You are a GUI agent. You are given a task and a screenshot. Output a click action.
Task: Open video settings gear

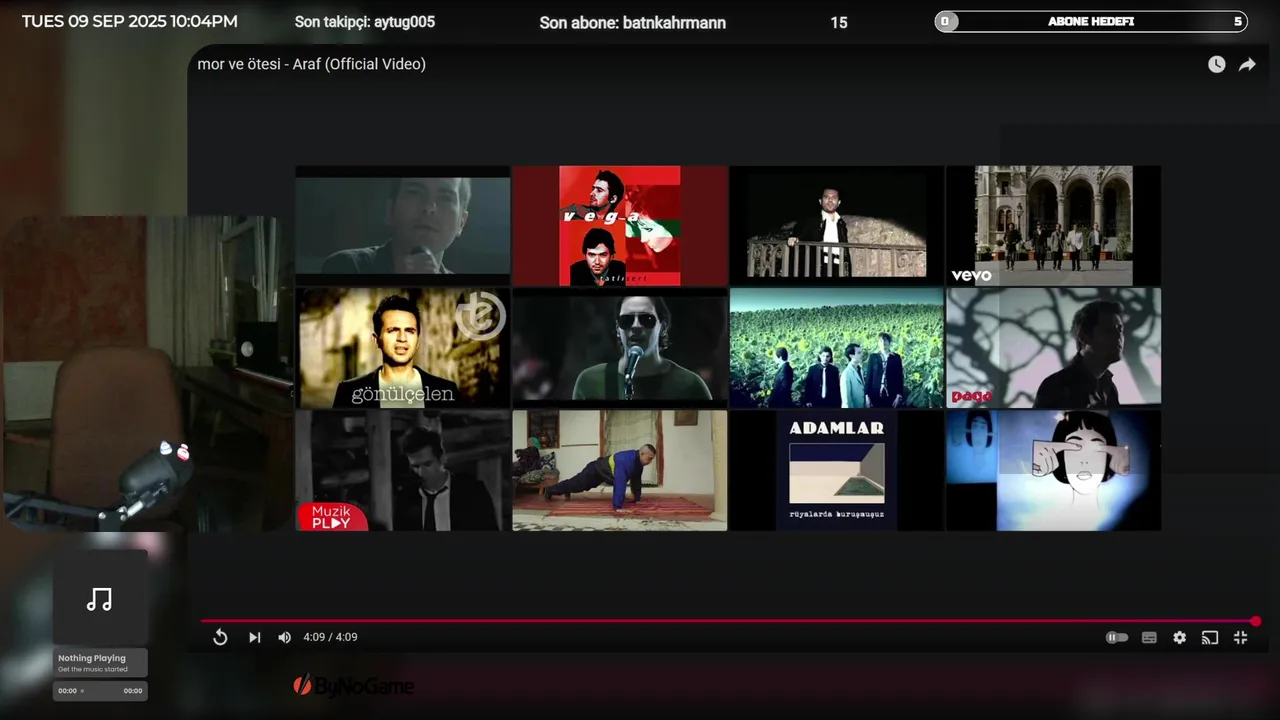(x=1179, y=637)
